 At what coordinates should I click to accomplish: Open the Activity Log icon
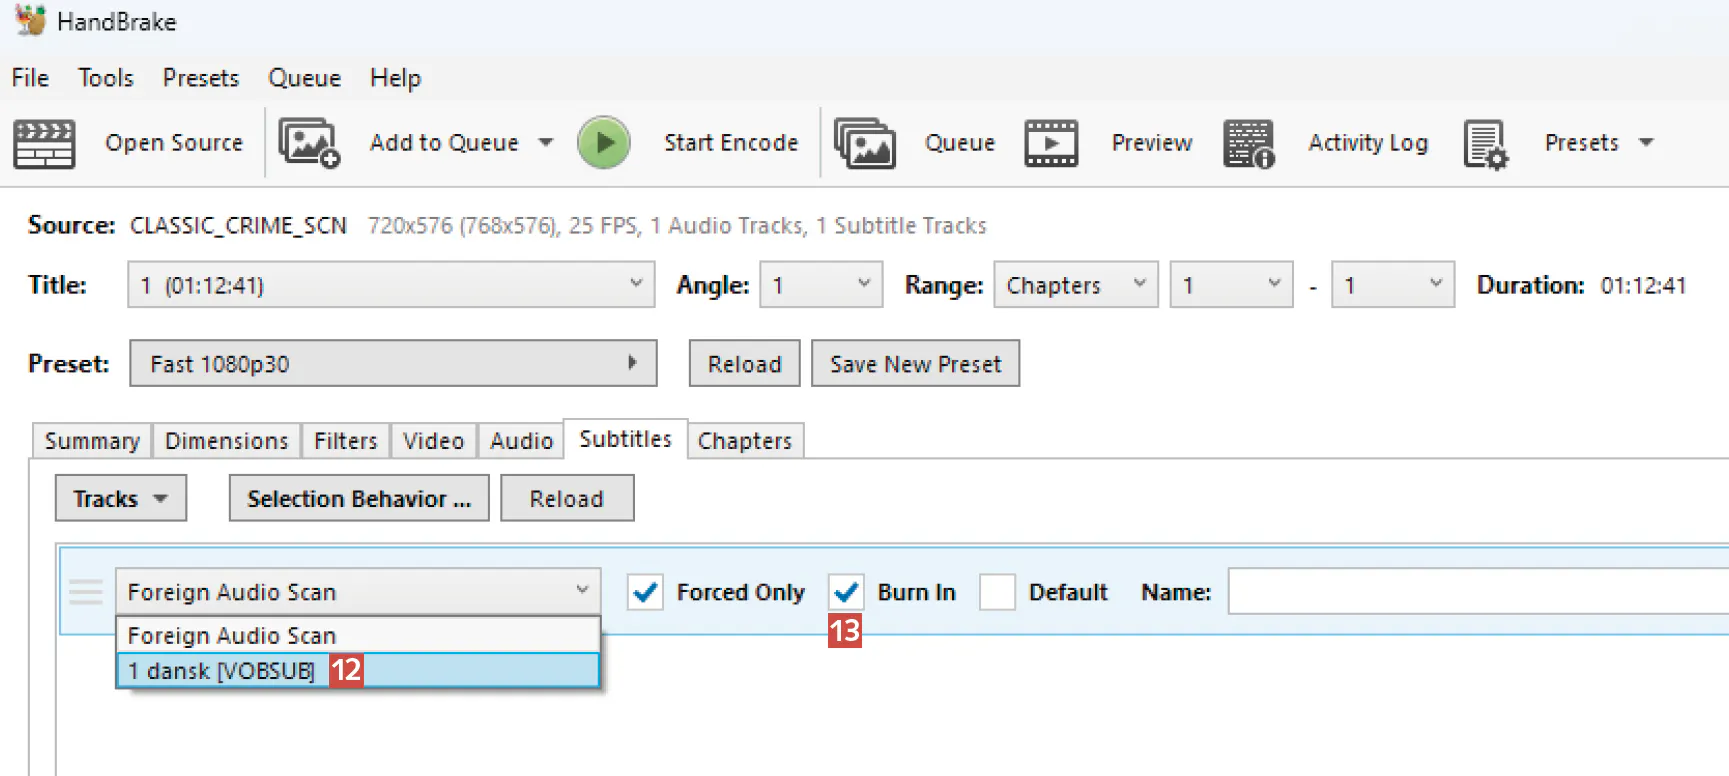[x=1249, y=143]
